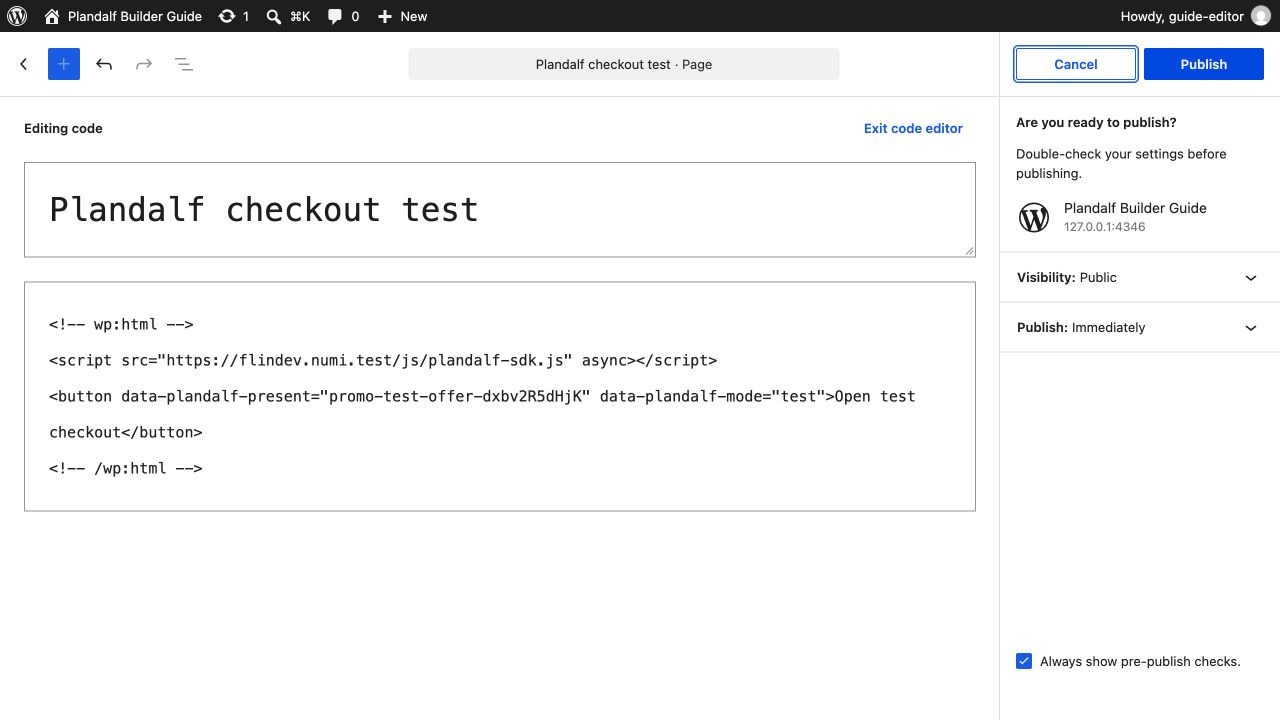Image resolution: width=1280 pixels, height=720 pixels.
Task: Open the document overview list icon
Action: (x=184, y=64)
